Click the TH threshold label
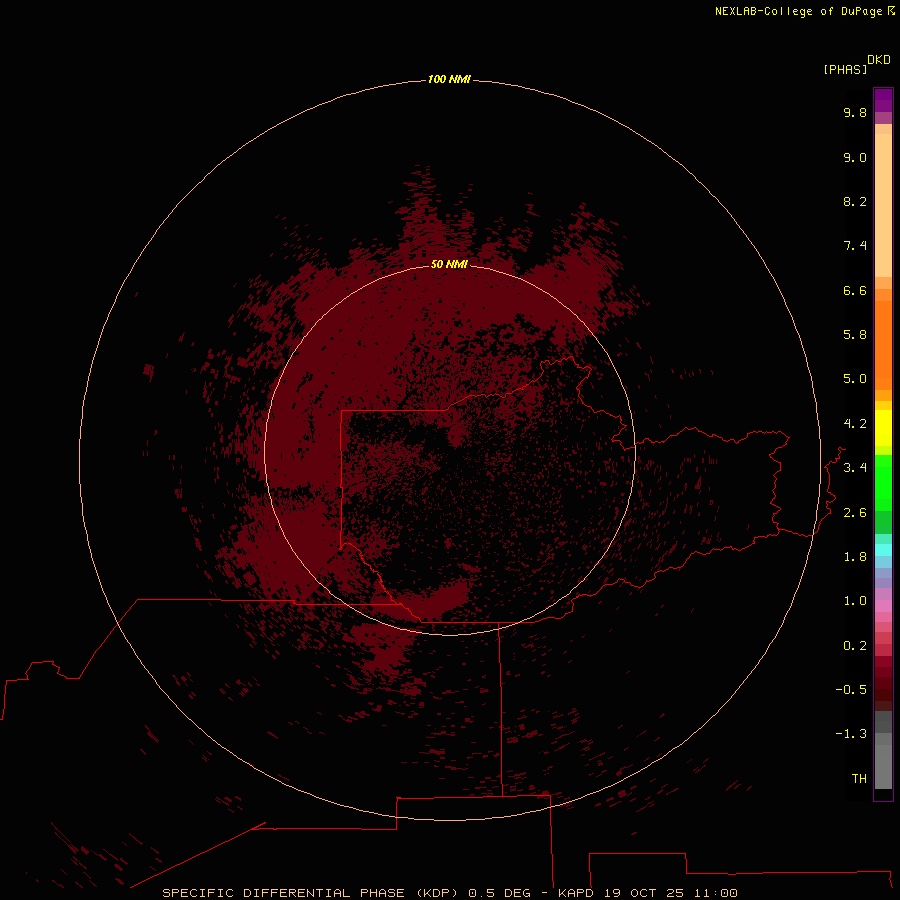 coord(859,779)
